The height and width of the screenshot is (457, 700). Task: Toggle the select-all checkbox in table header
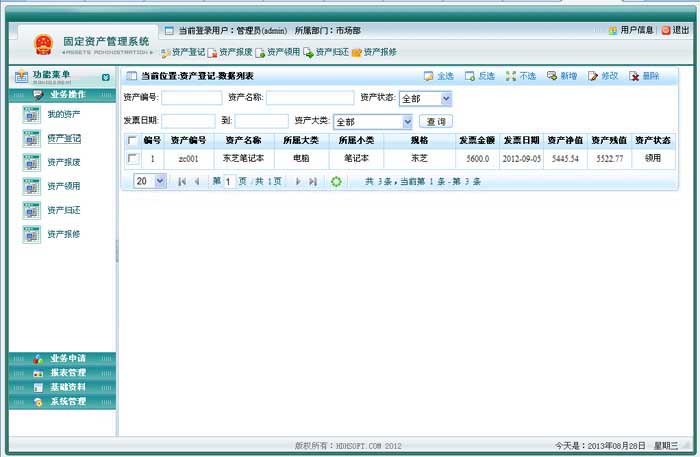pyautogui.click(x=132, y=141)
